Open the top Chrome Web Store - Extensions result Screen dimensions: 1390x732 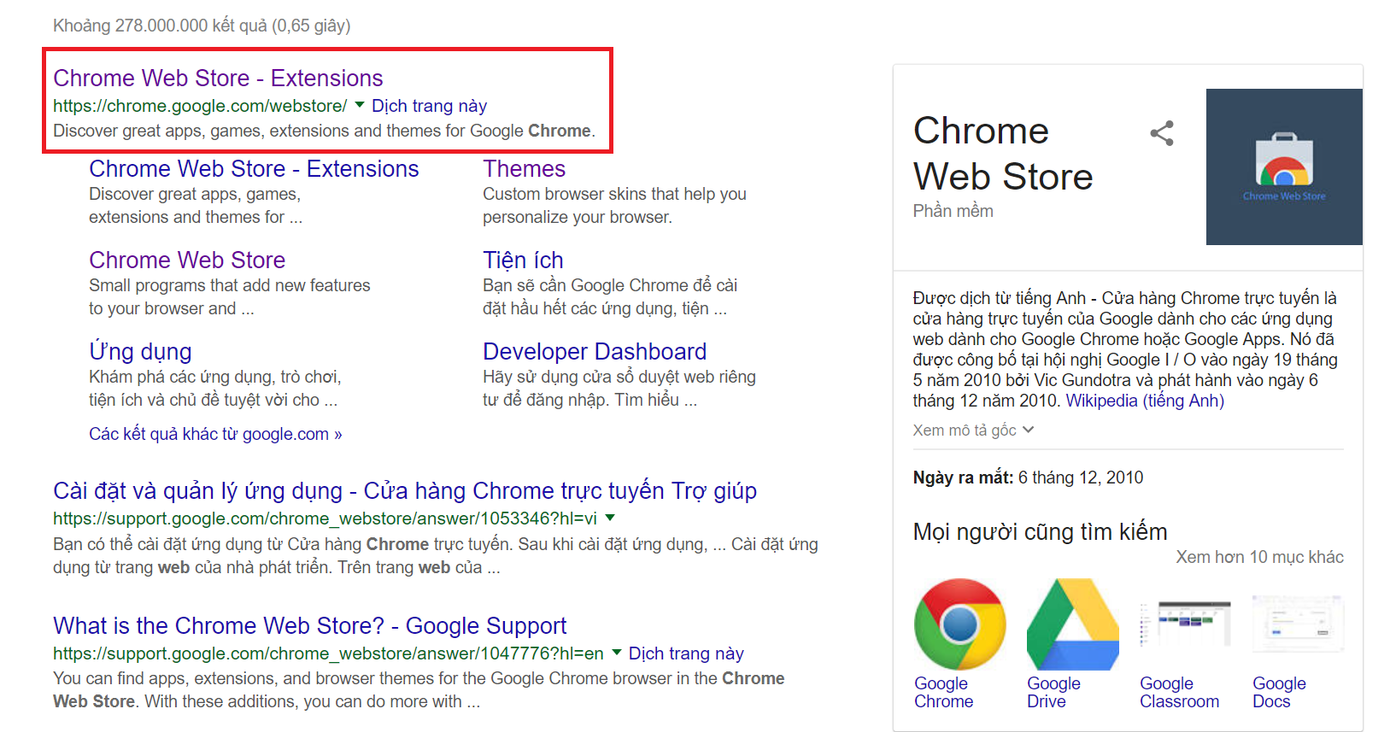pos(218,78)
